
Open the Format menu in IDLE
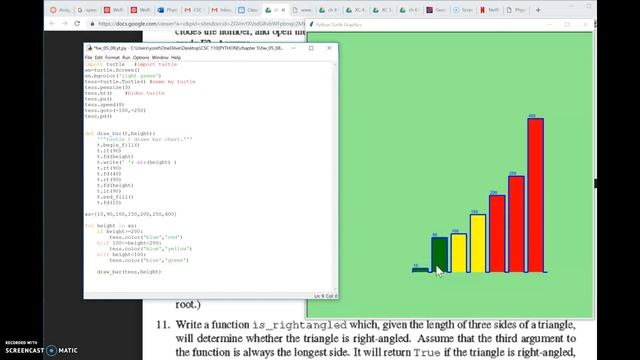click(x=112, y=58)
